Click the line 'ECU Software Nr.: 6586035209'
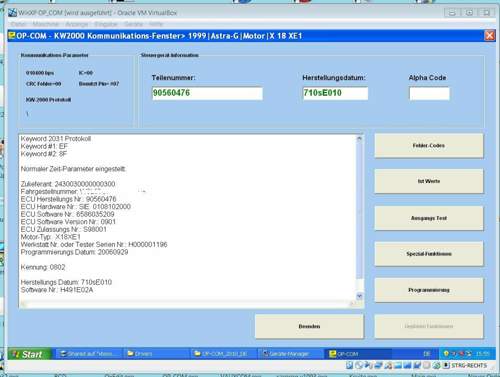Image resolution: width=500 pixels, height=377 pixels. (67, 214)
